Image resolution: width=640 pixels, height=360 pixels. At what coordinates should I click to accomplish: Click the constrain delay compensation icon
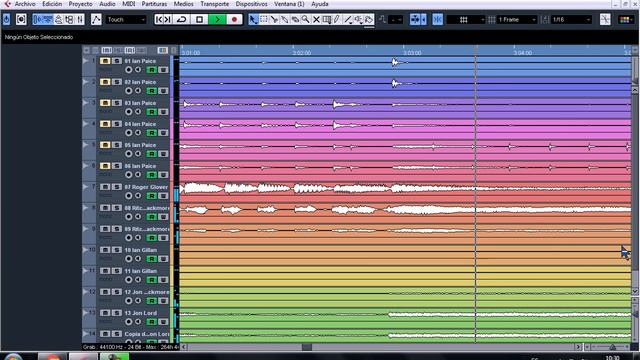(x=21, y=19)
